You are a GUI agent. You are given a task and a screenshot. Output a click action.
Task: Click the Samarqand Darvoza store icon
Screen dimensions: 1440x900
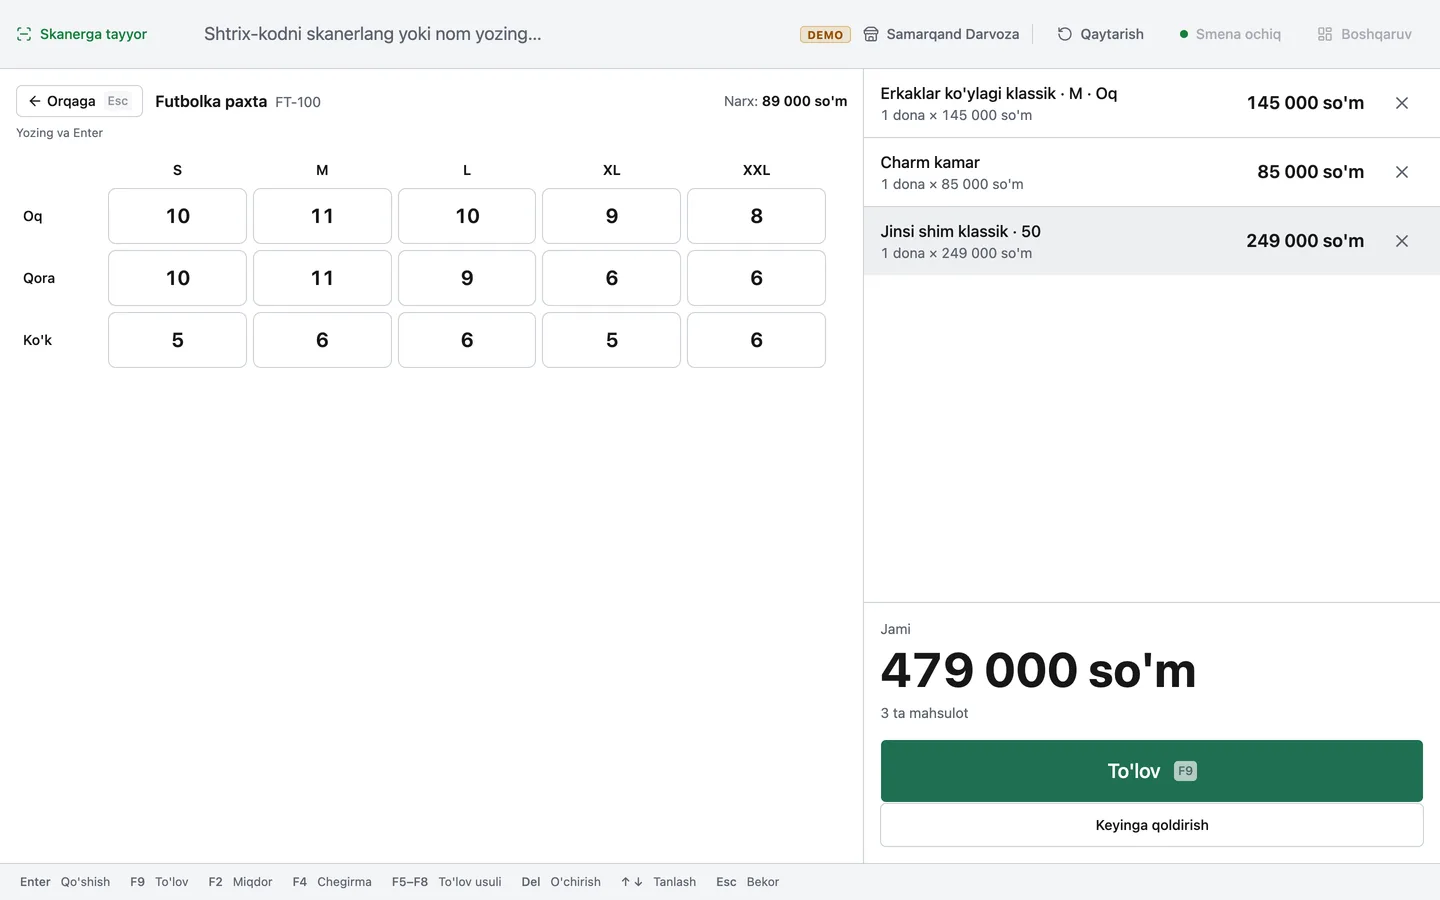[871, 34]
